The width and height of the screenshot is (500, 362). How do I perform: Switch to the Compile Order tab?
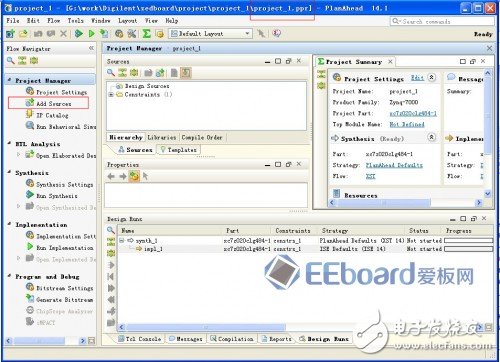[202, 137]
